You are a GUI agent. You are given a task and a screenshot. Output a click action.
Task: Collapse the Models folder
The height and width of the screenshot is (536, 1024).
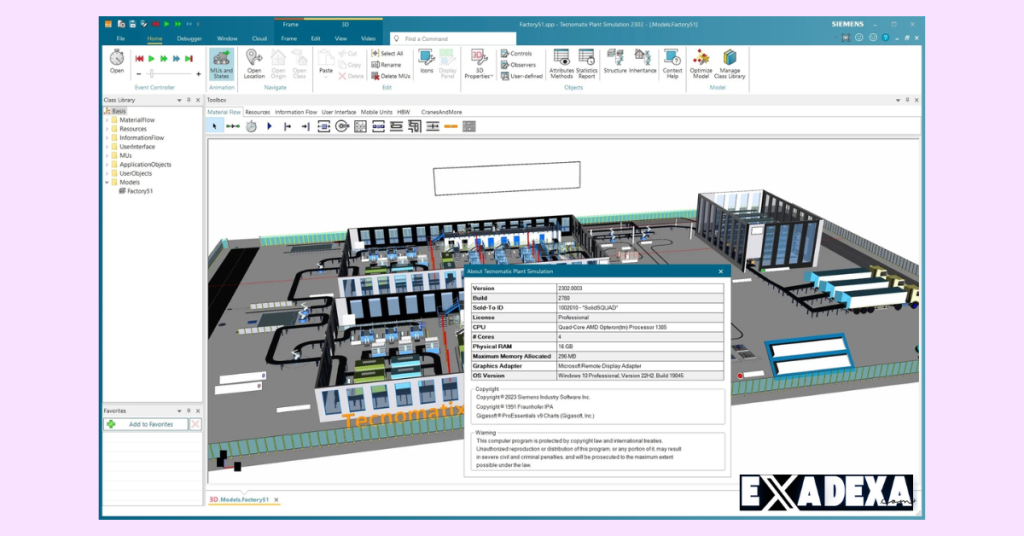point(107,182)
